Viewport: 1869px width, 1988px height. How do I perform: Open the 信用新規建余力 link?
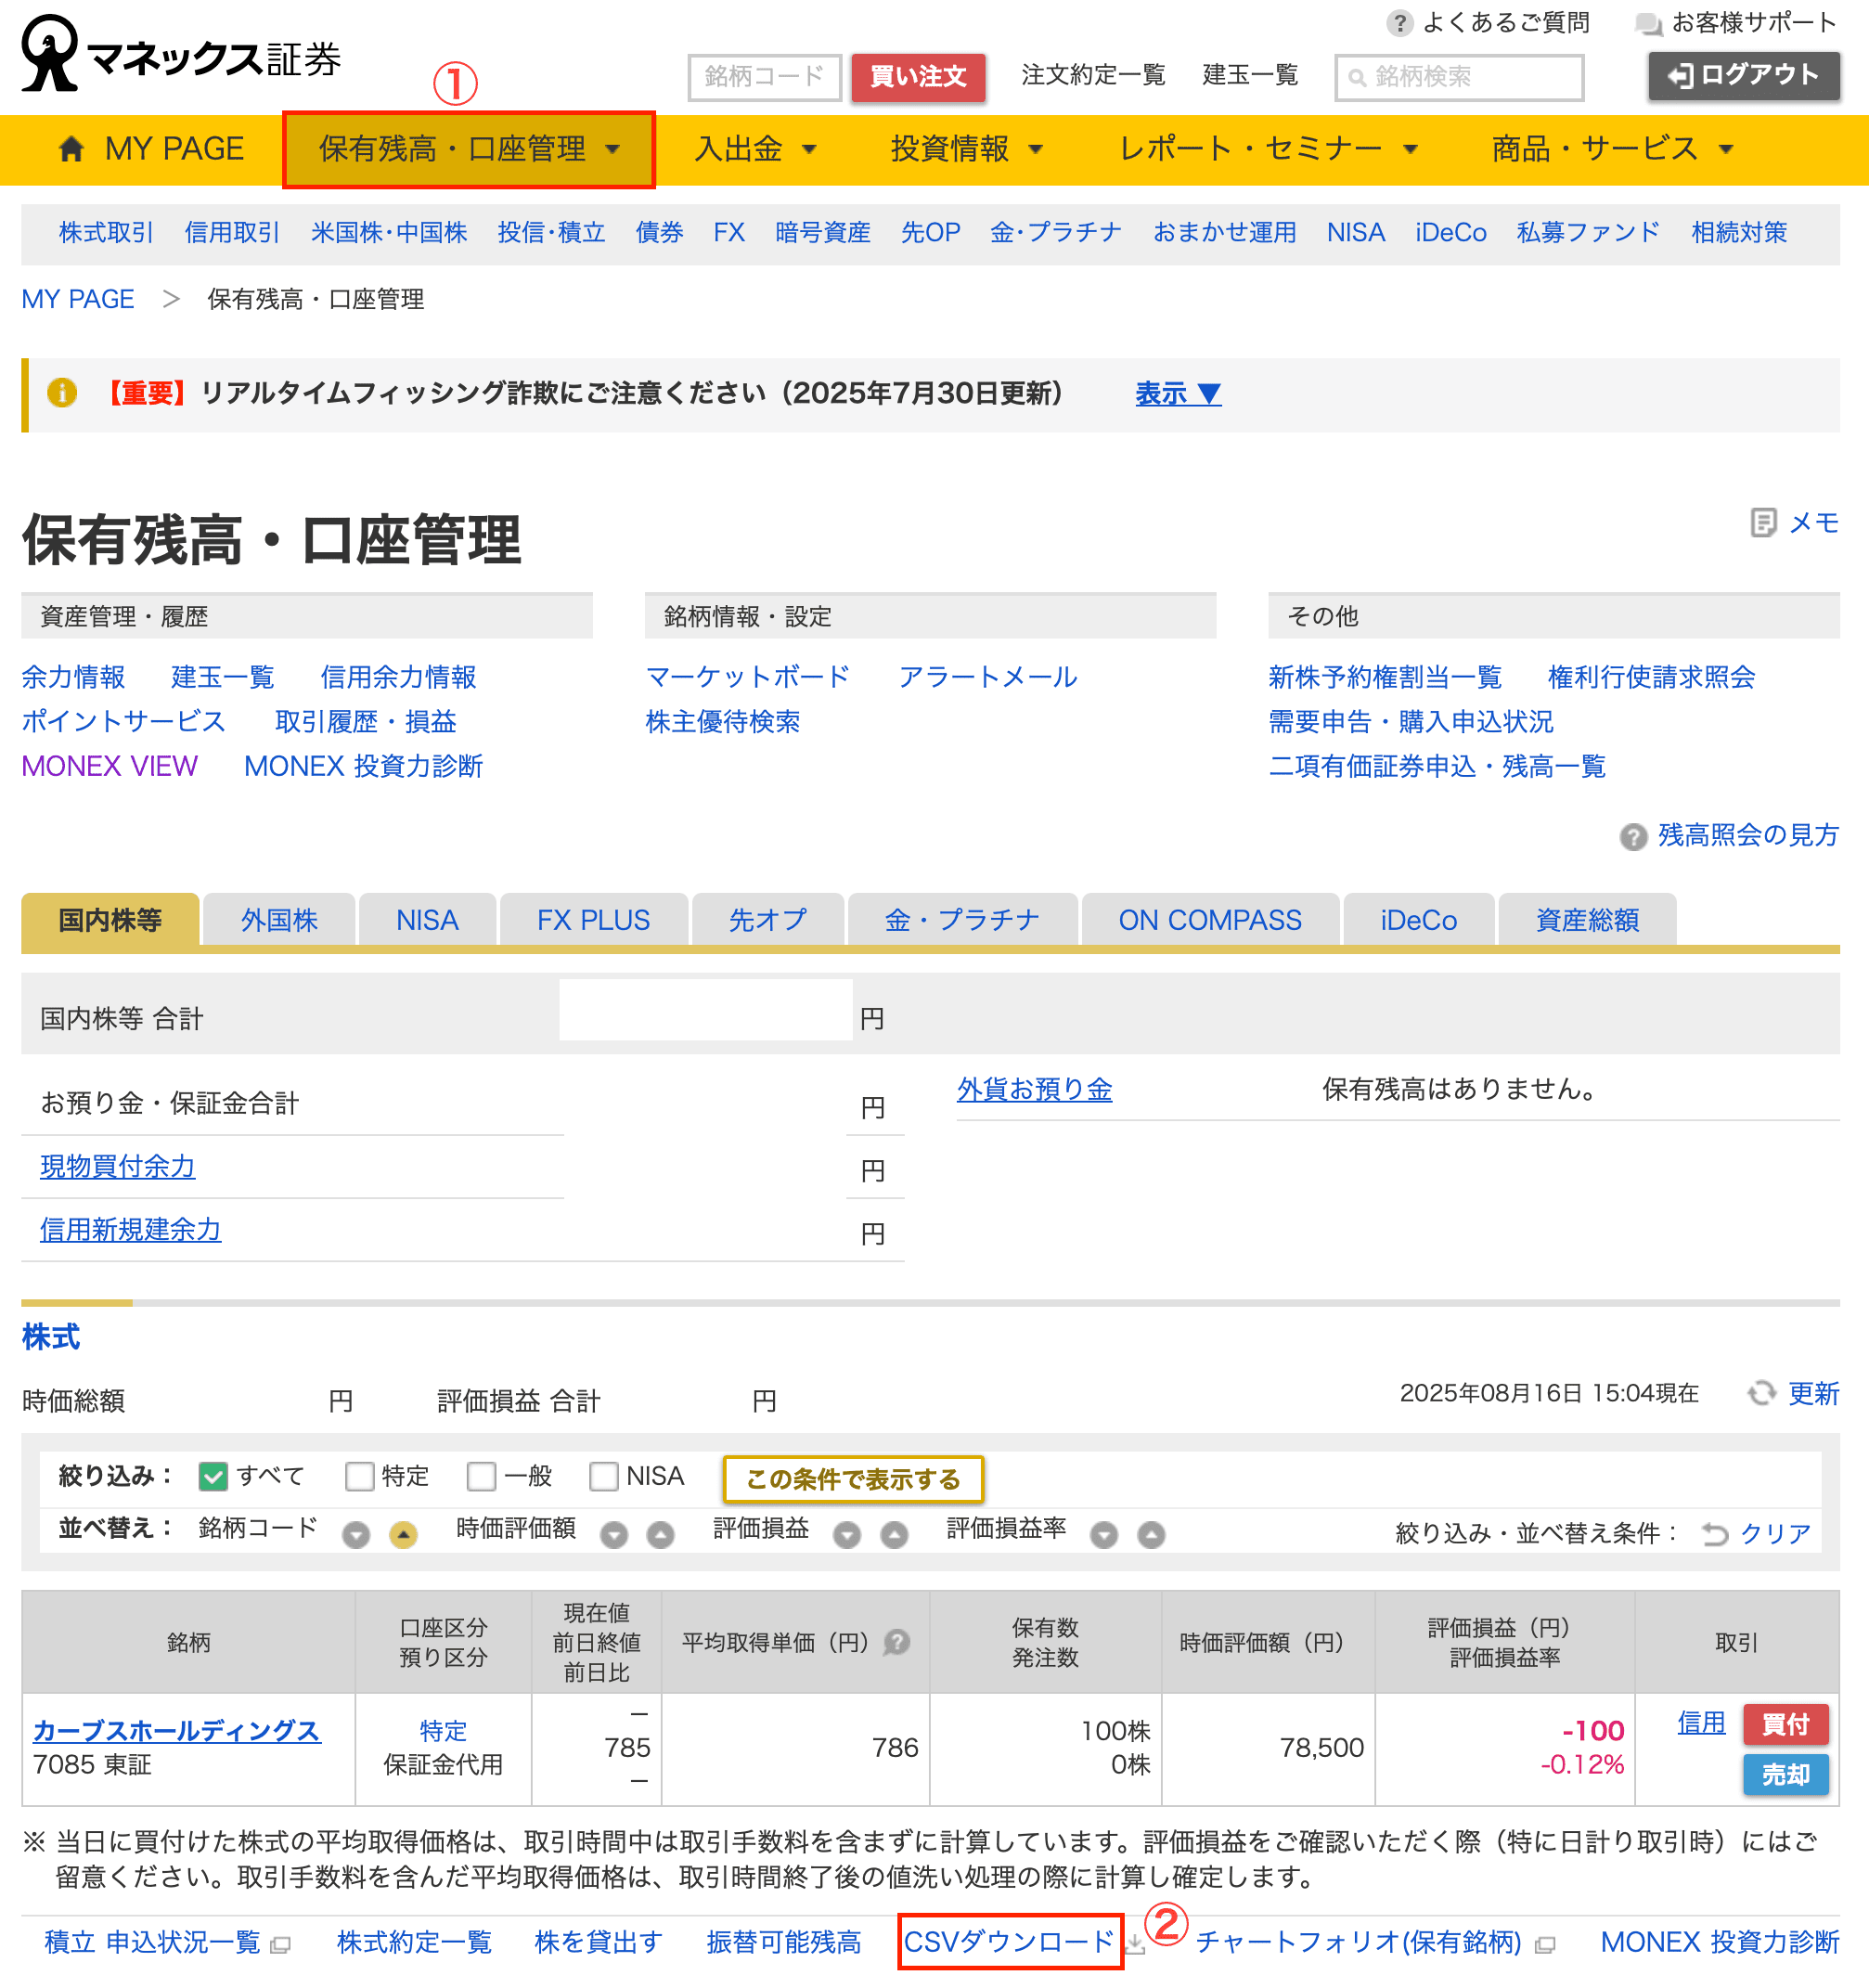tap(130, 1229)
